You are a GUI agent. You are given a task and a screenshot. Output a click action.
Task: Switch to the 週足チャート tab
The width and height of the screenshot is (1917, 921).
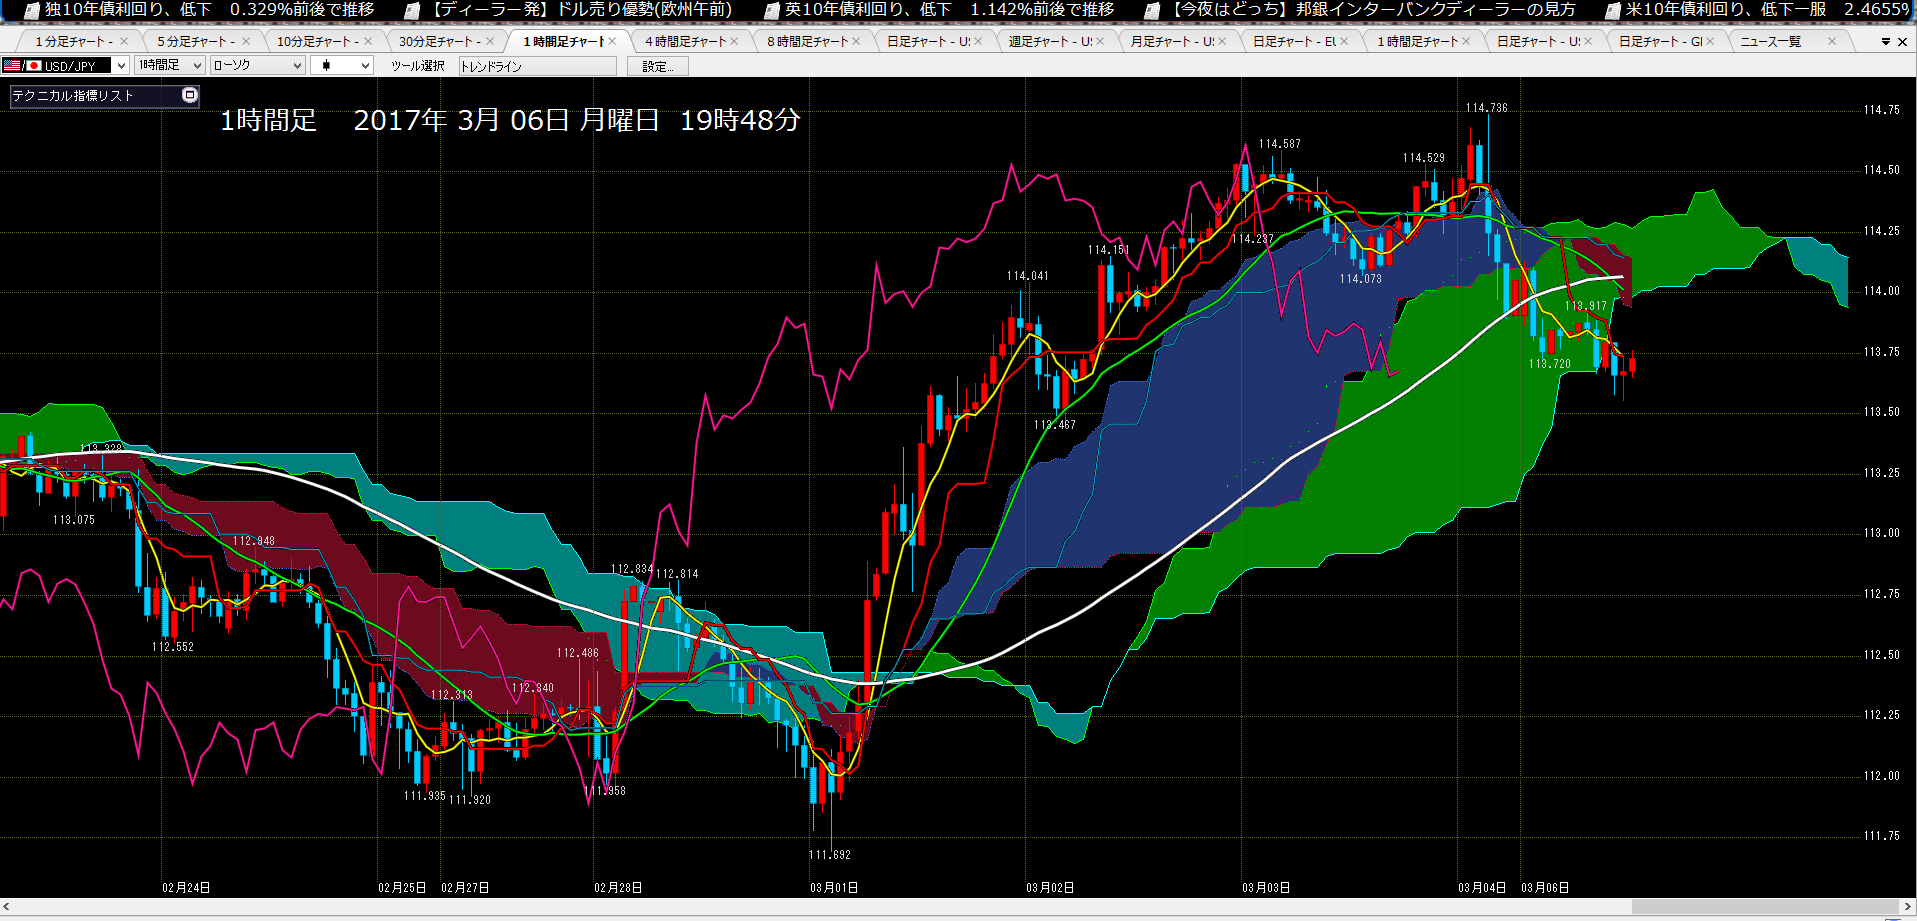coord(1050,42)
